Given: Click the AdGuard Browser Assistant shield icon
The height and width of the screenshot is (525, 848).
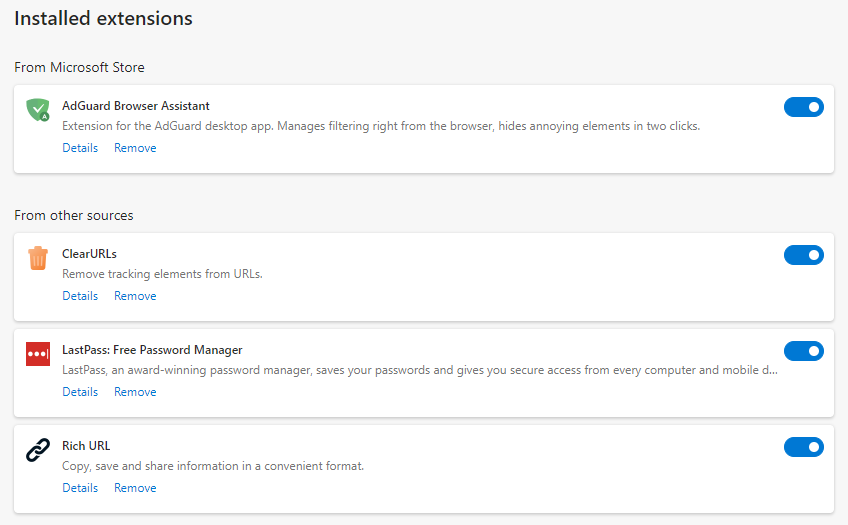Looking at the screenshot, I should [x=38, y=110].
